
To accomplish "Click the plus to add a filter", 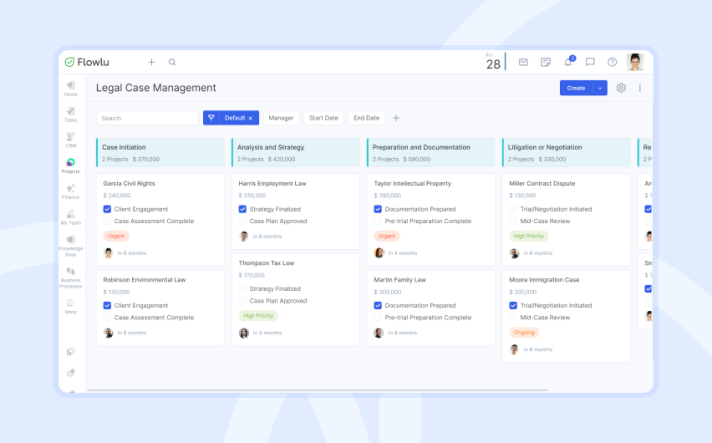I will coord(396,118).
